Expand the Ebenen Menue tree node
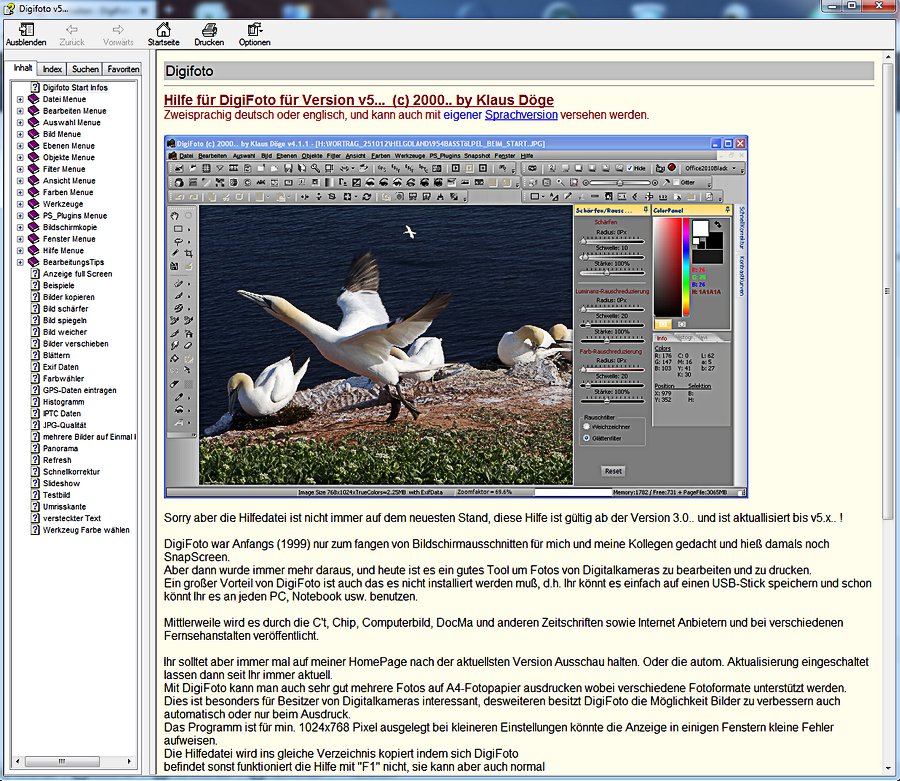 point(20,146)
